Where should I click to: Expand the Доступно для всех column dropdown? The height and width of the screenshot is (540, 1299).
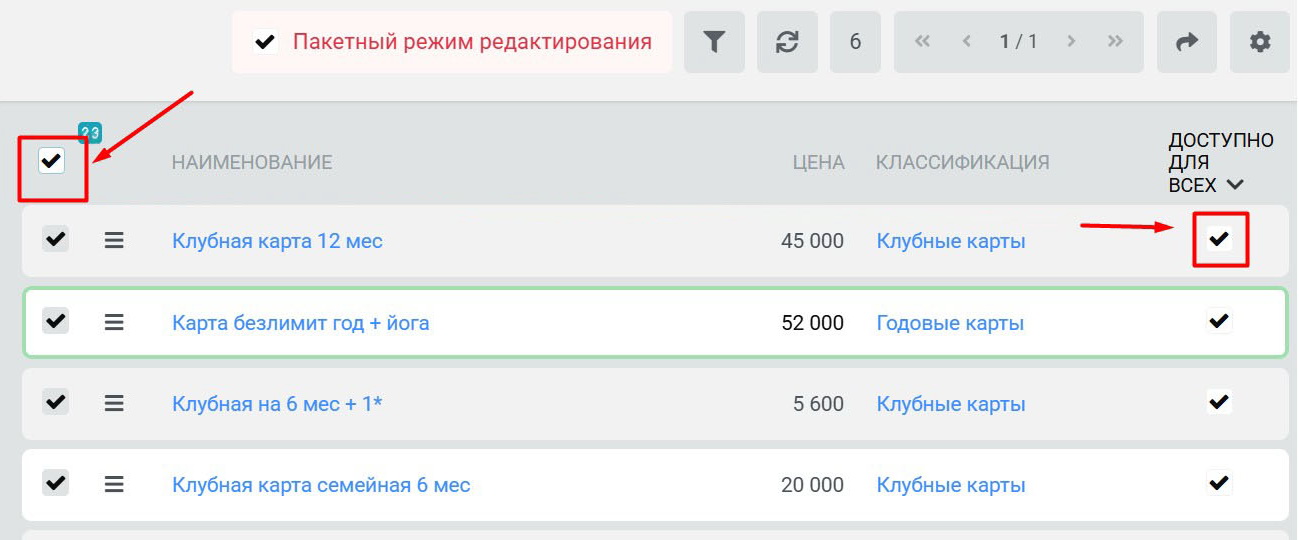(1234, 185)
